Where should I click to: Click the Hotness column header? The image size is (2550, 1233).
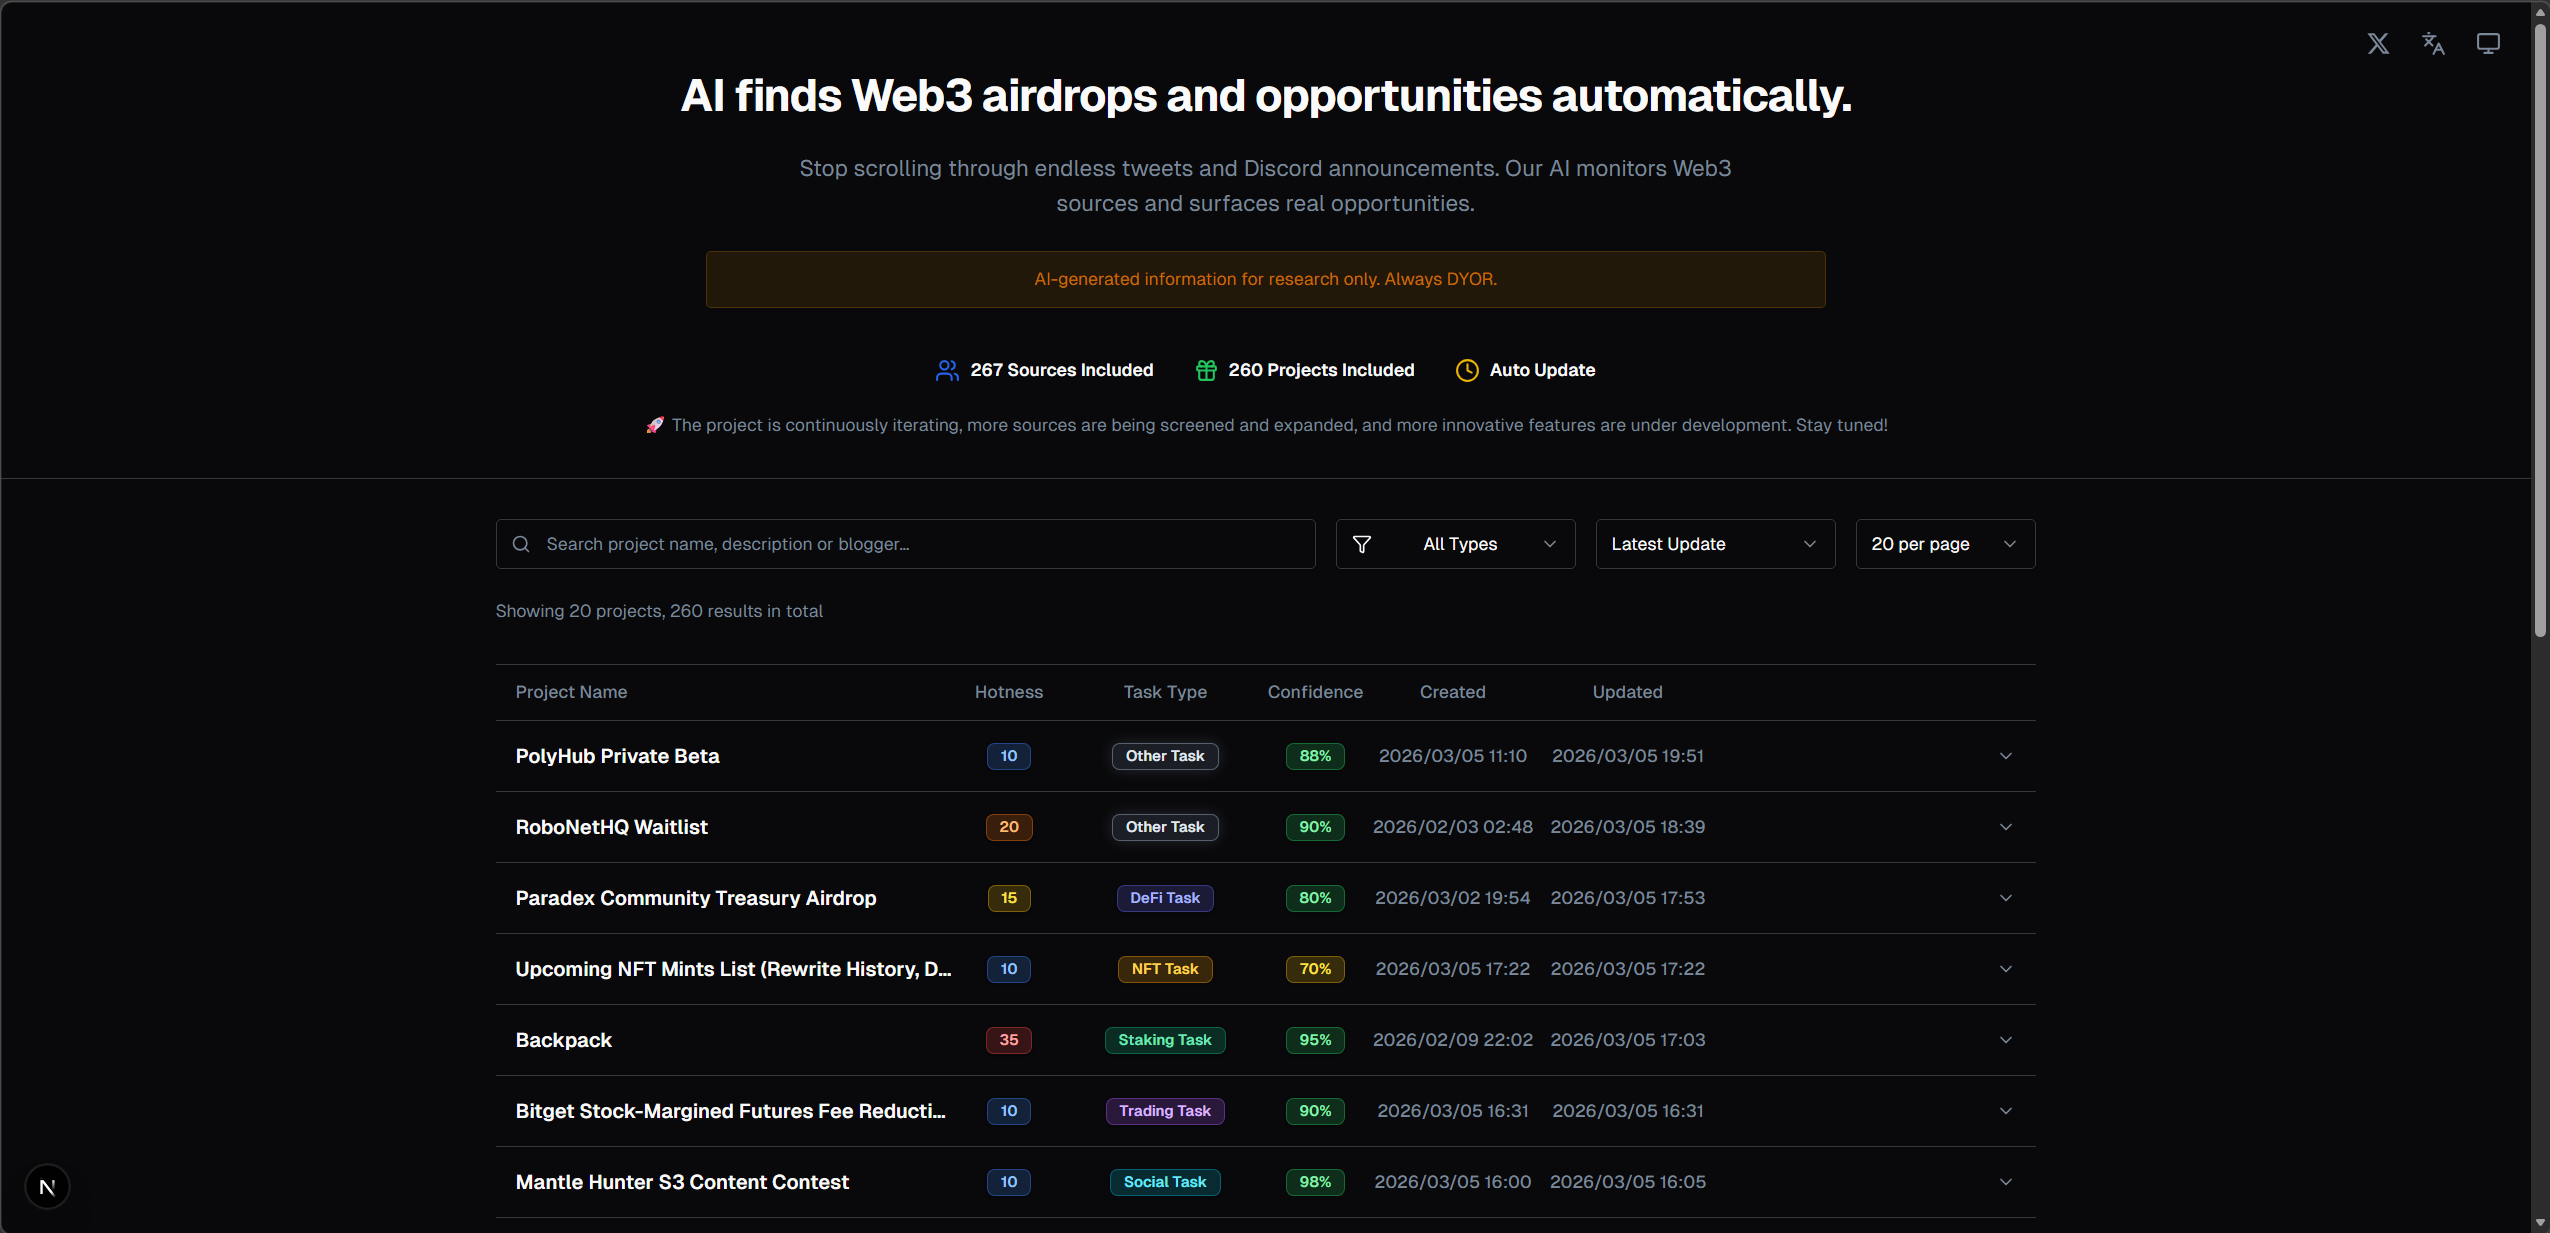1007,692
